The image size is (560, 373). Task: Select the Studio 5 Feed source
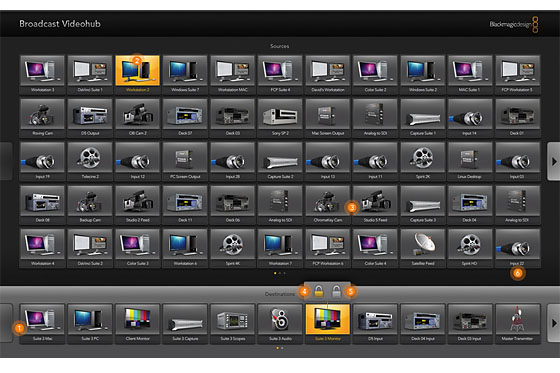click(375, 205)
